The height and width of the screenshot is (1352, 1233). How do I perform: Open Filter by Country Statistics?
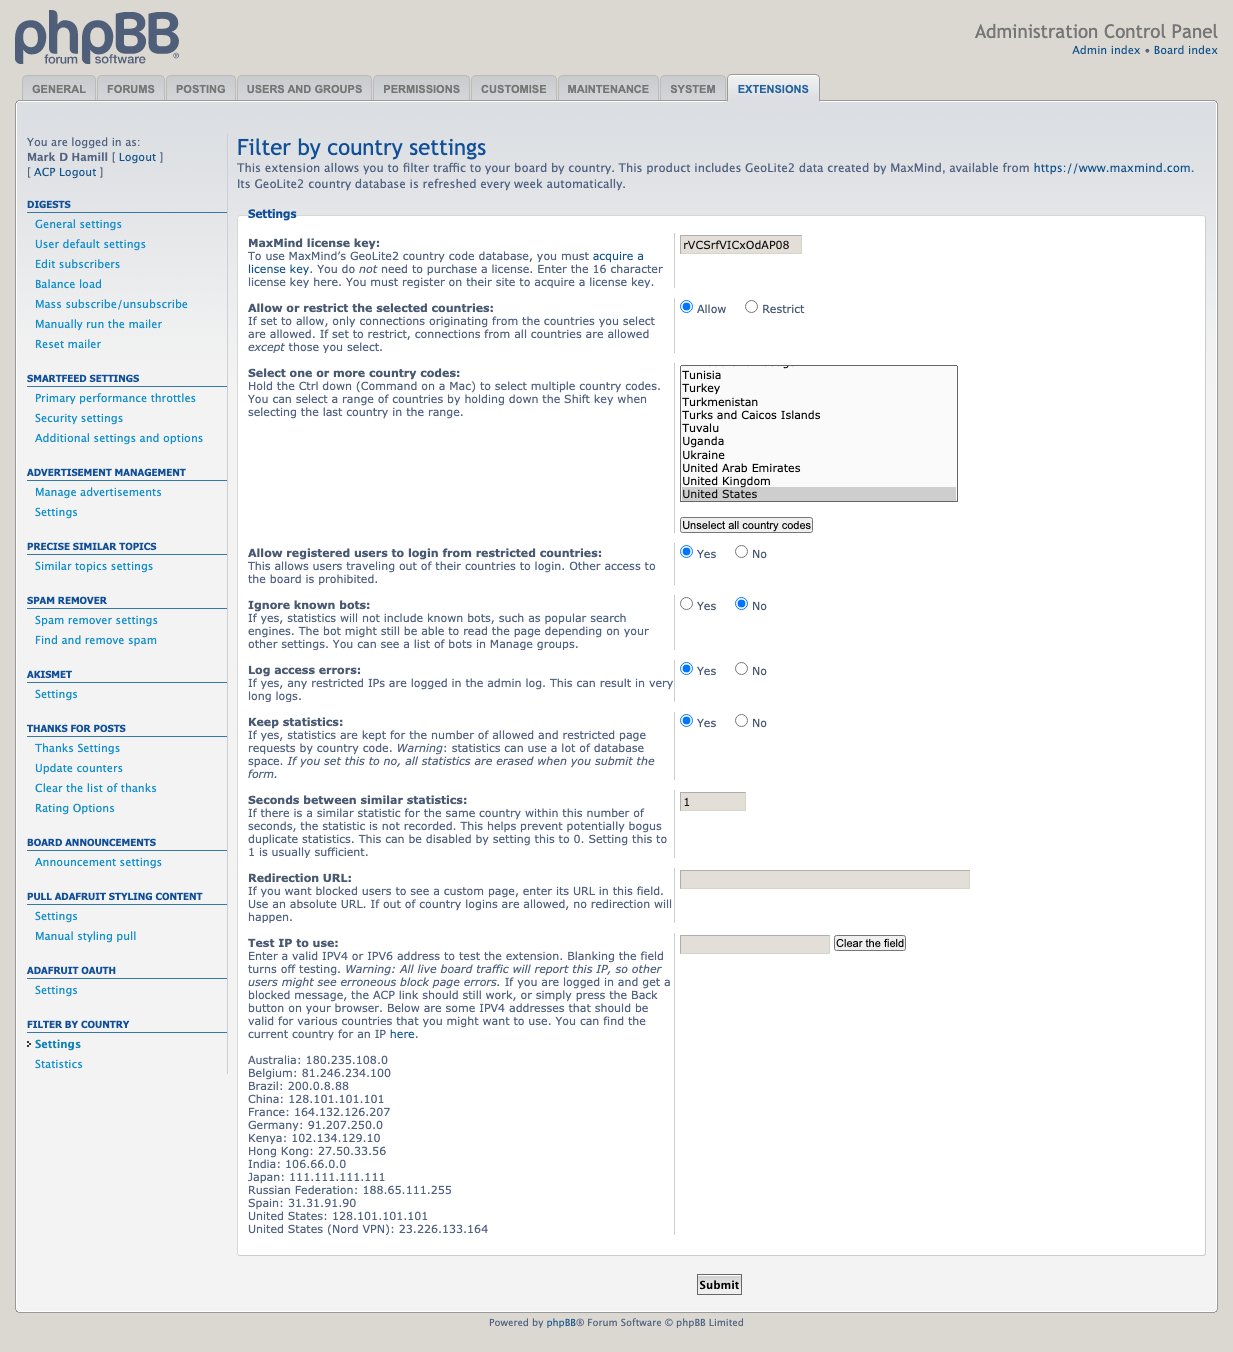coord(59,1064)
